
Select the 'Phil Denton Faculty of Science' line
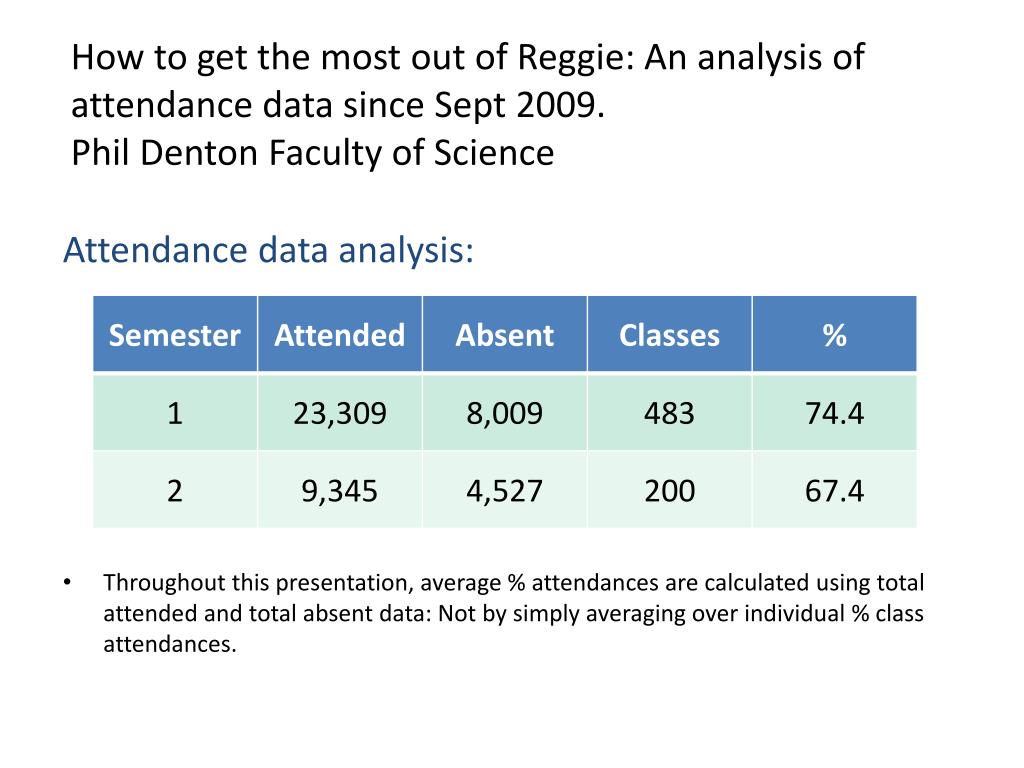tap(313, 153)
